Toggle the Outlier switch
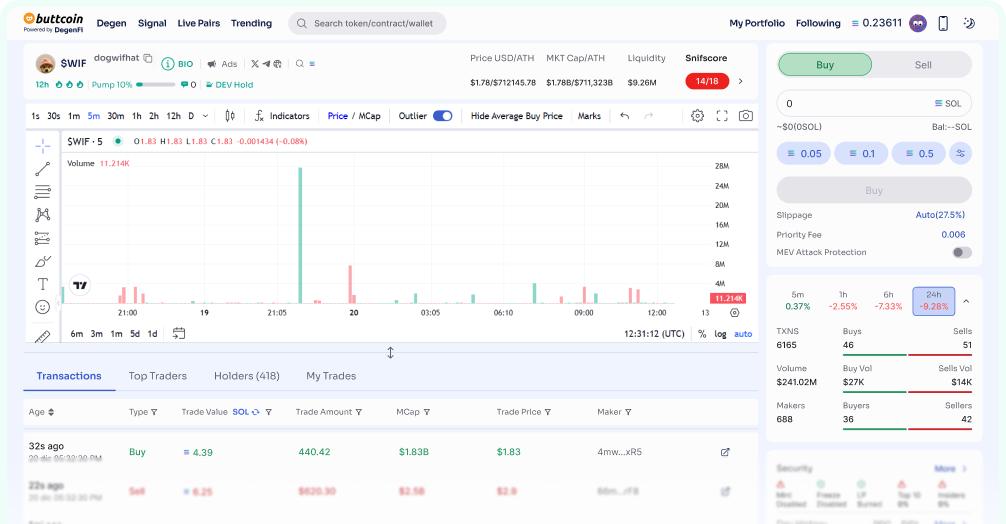The image size is (1006, 524). pos(442,116)
